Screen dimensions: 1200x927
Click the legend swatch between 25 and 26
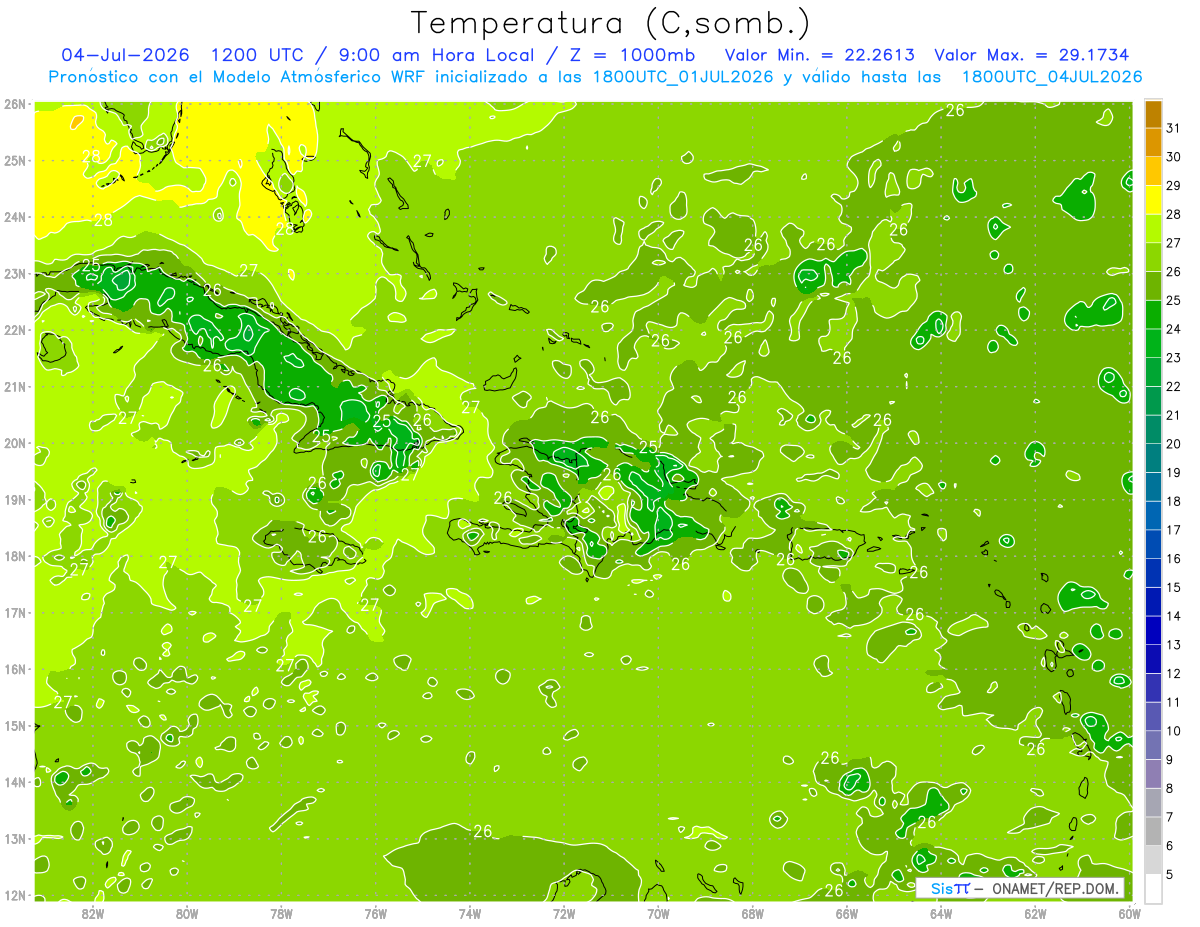tap(1154, 286)
